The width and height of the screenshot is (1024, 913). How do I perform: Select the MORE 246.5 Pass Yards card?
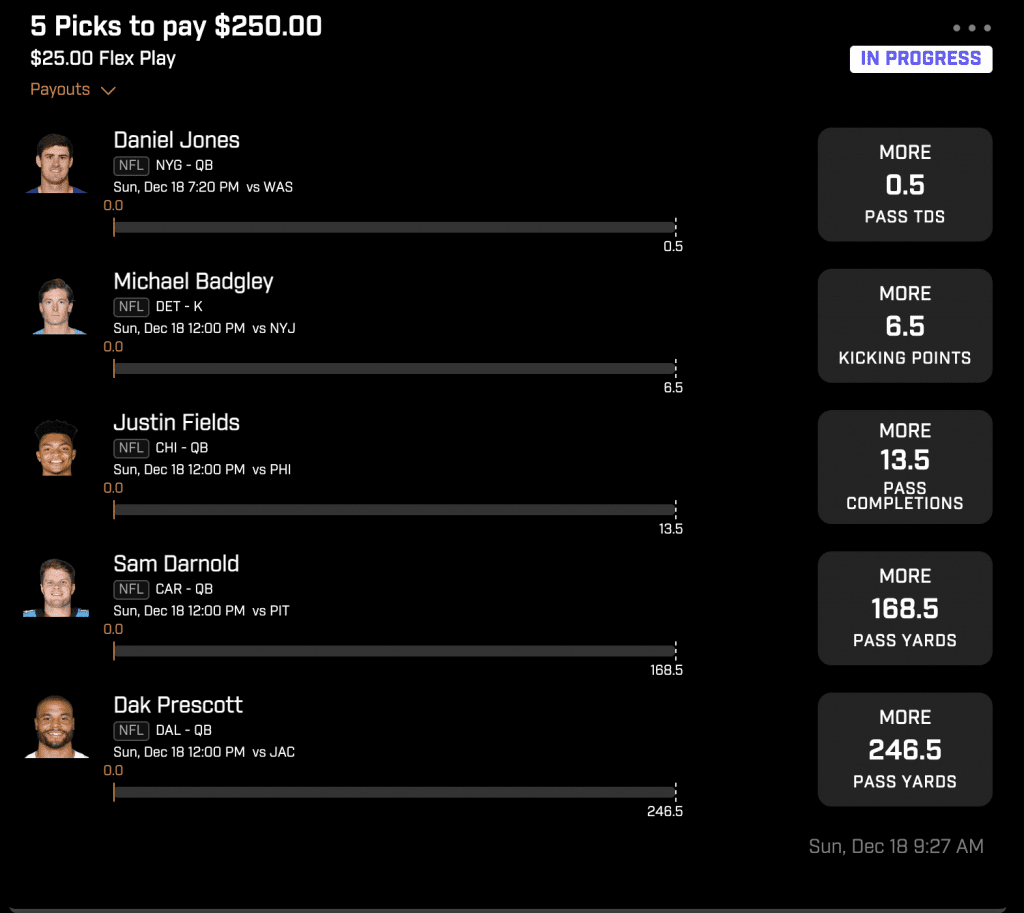[904, 748]
